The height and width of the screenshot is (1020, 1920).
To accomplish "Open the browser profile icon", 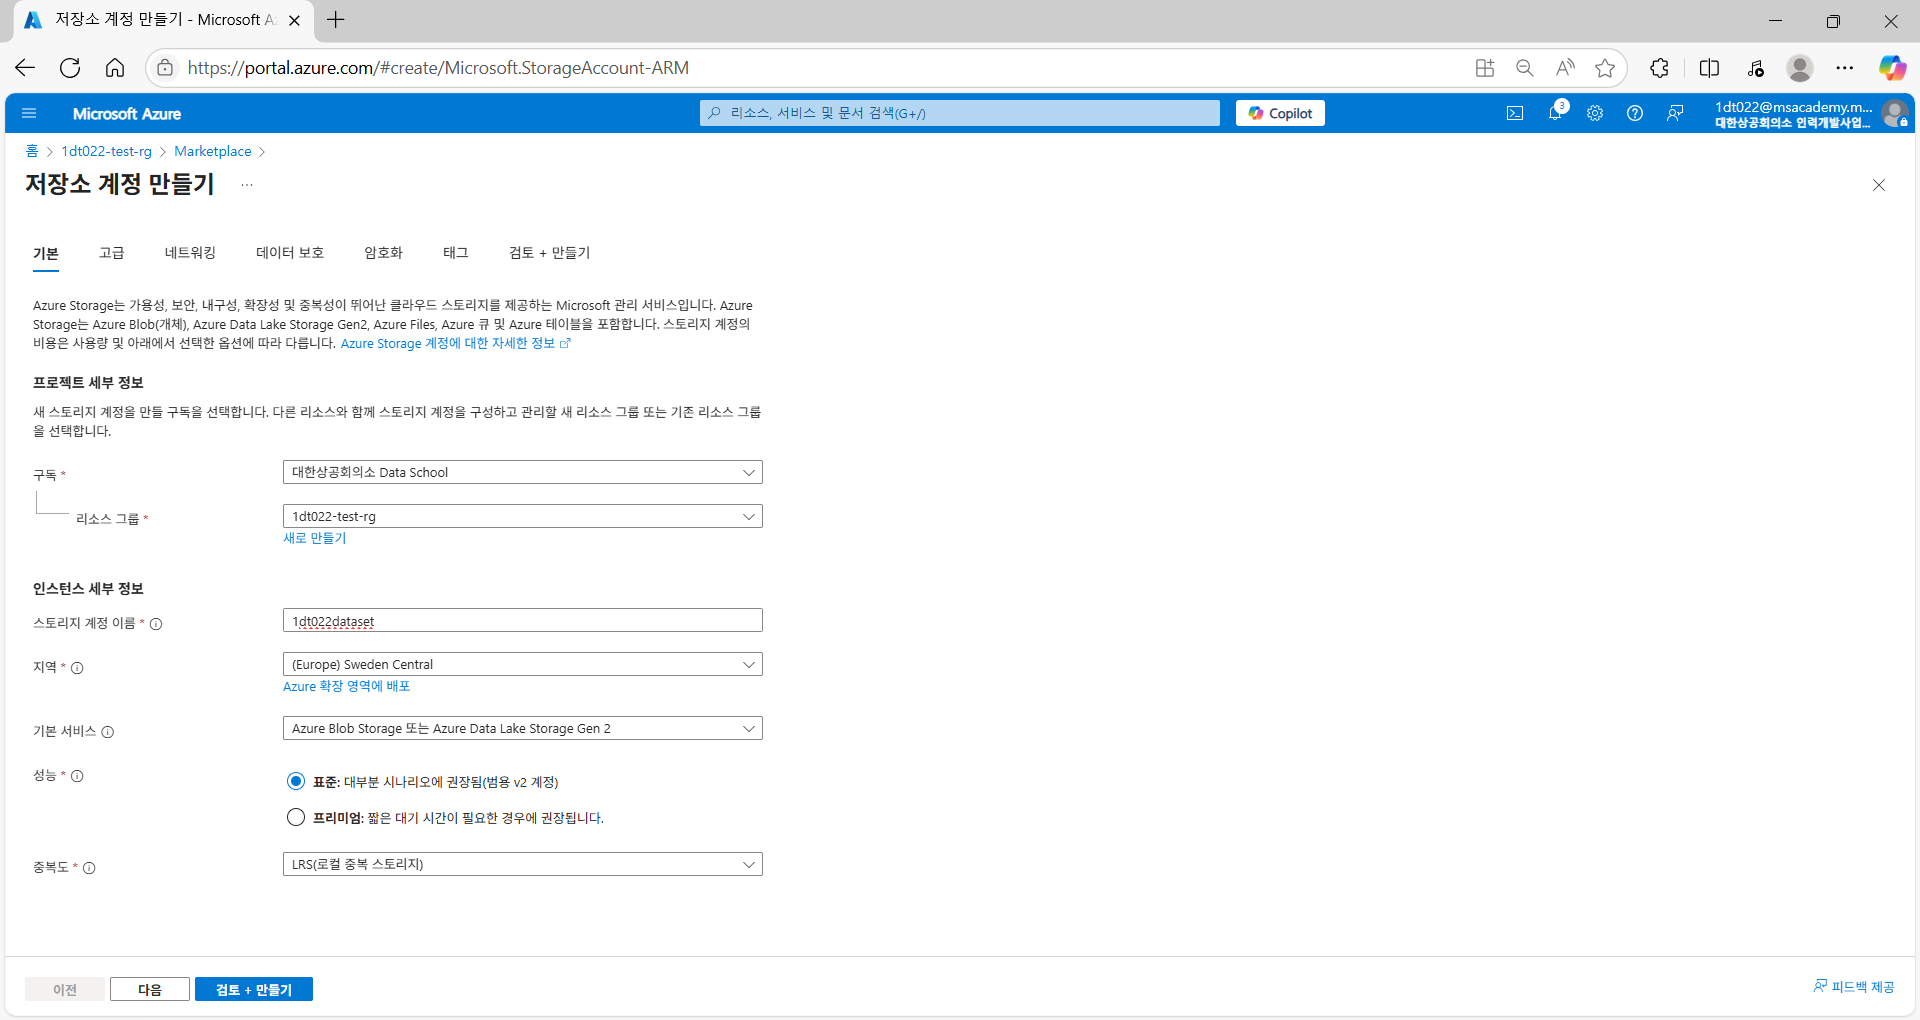I will click(1800, 68).
